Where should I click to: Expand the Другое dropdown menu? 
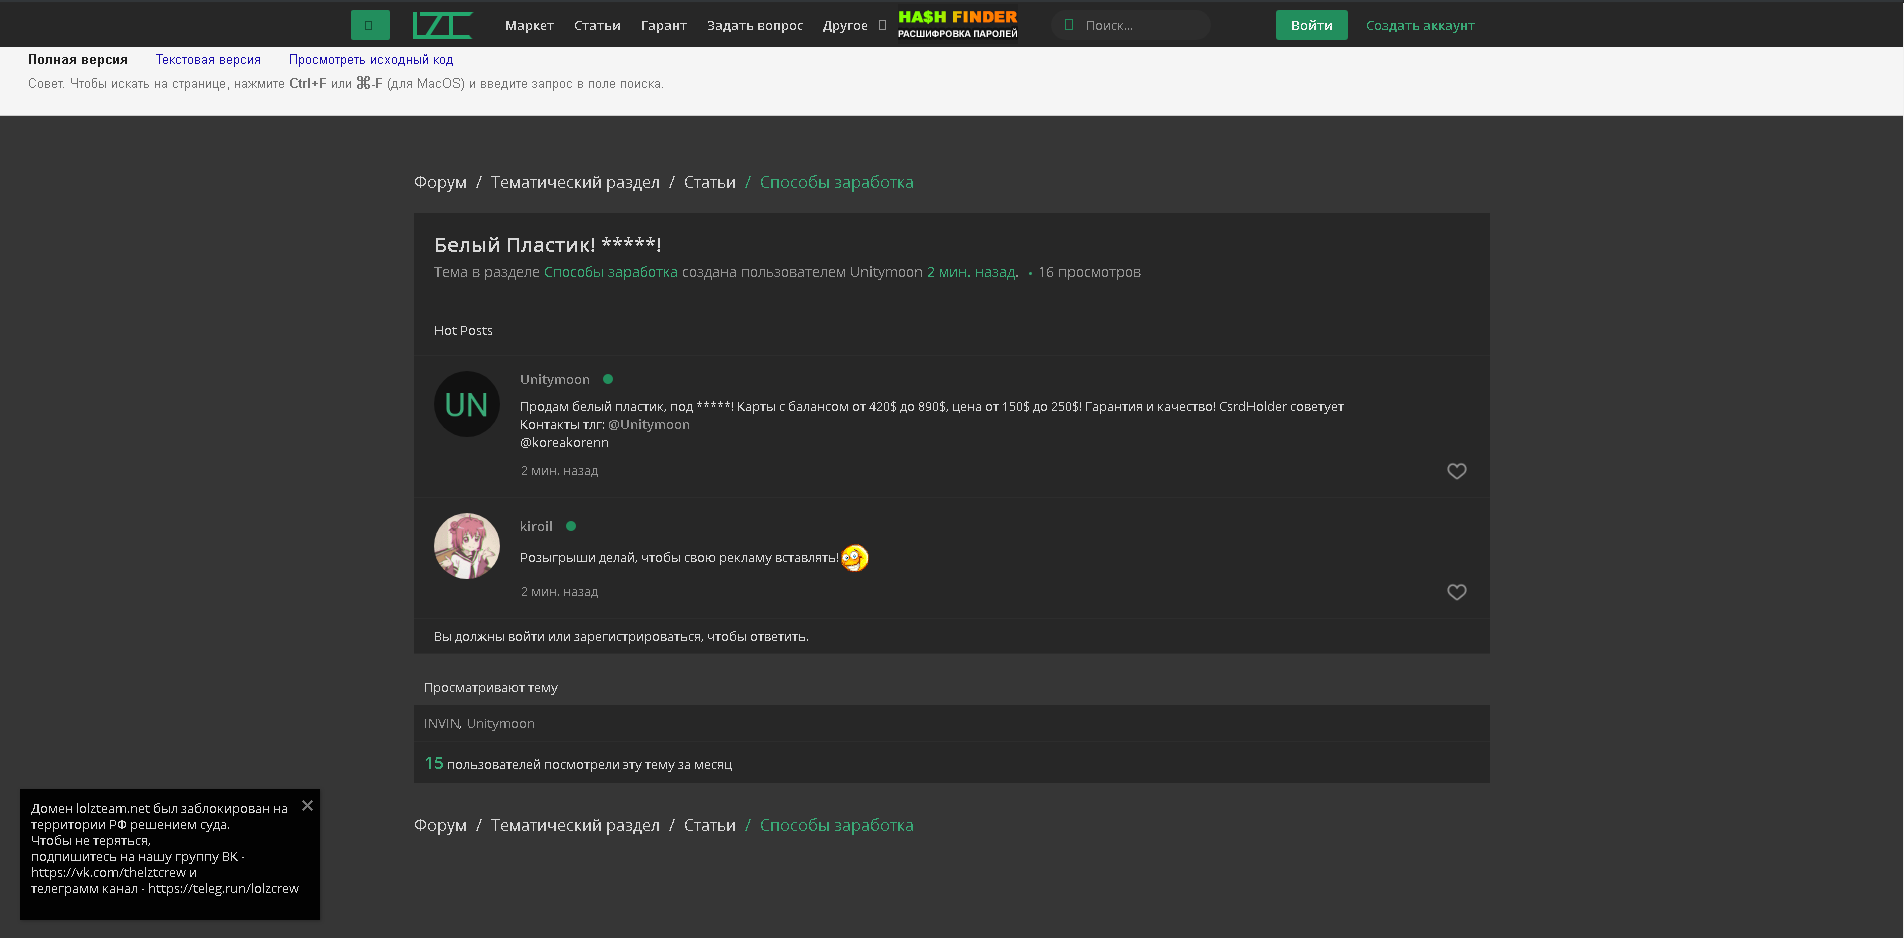coord(853,26)
